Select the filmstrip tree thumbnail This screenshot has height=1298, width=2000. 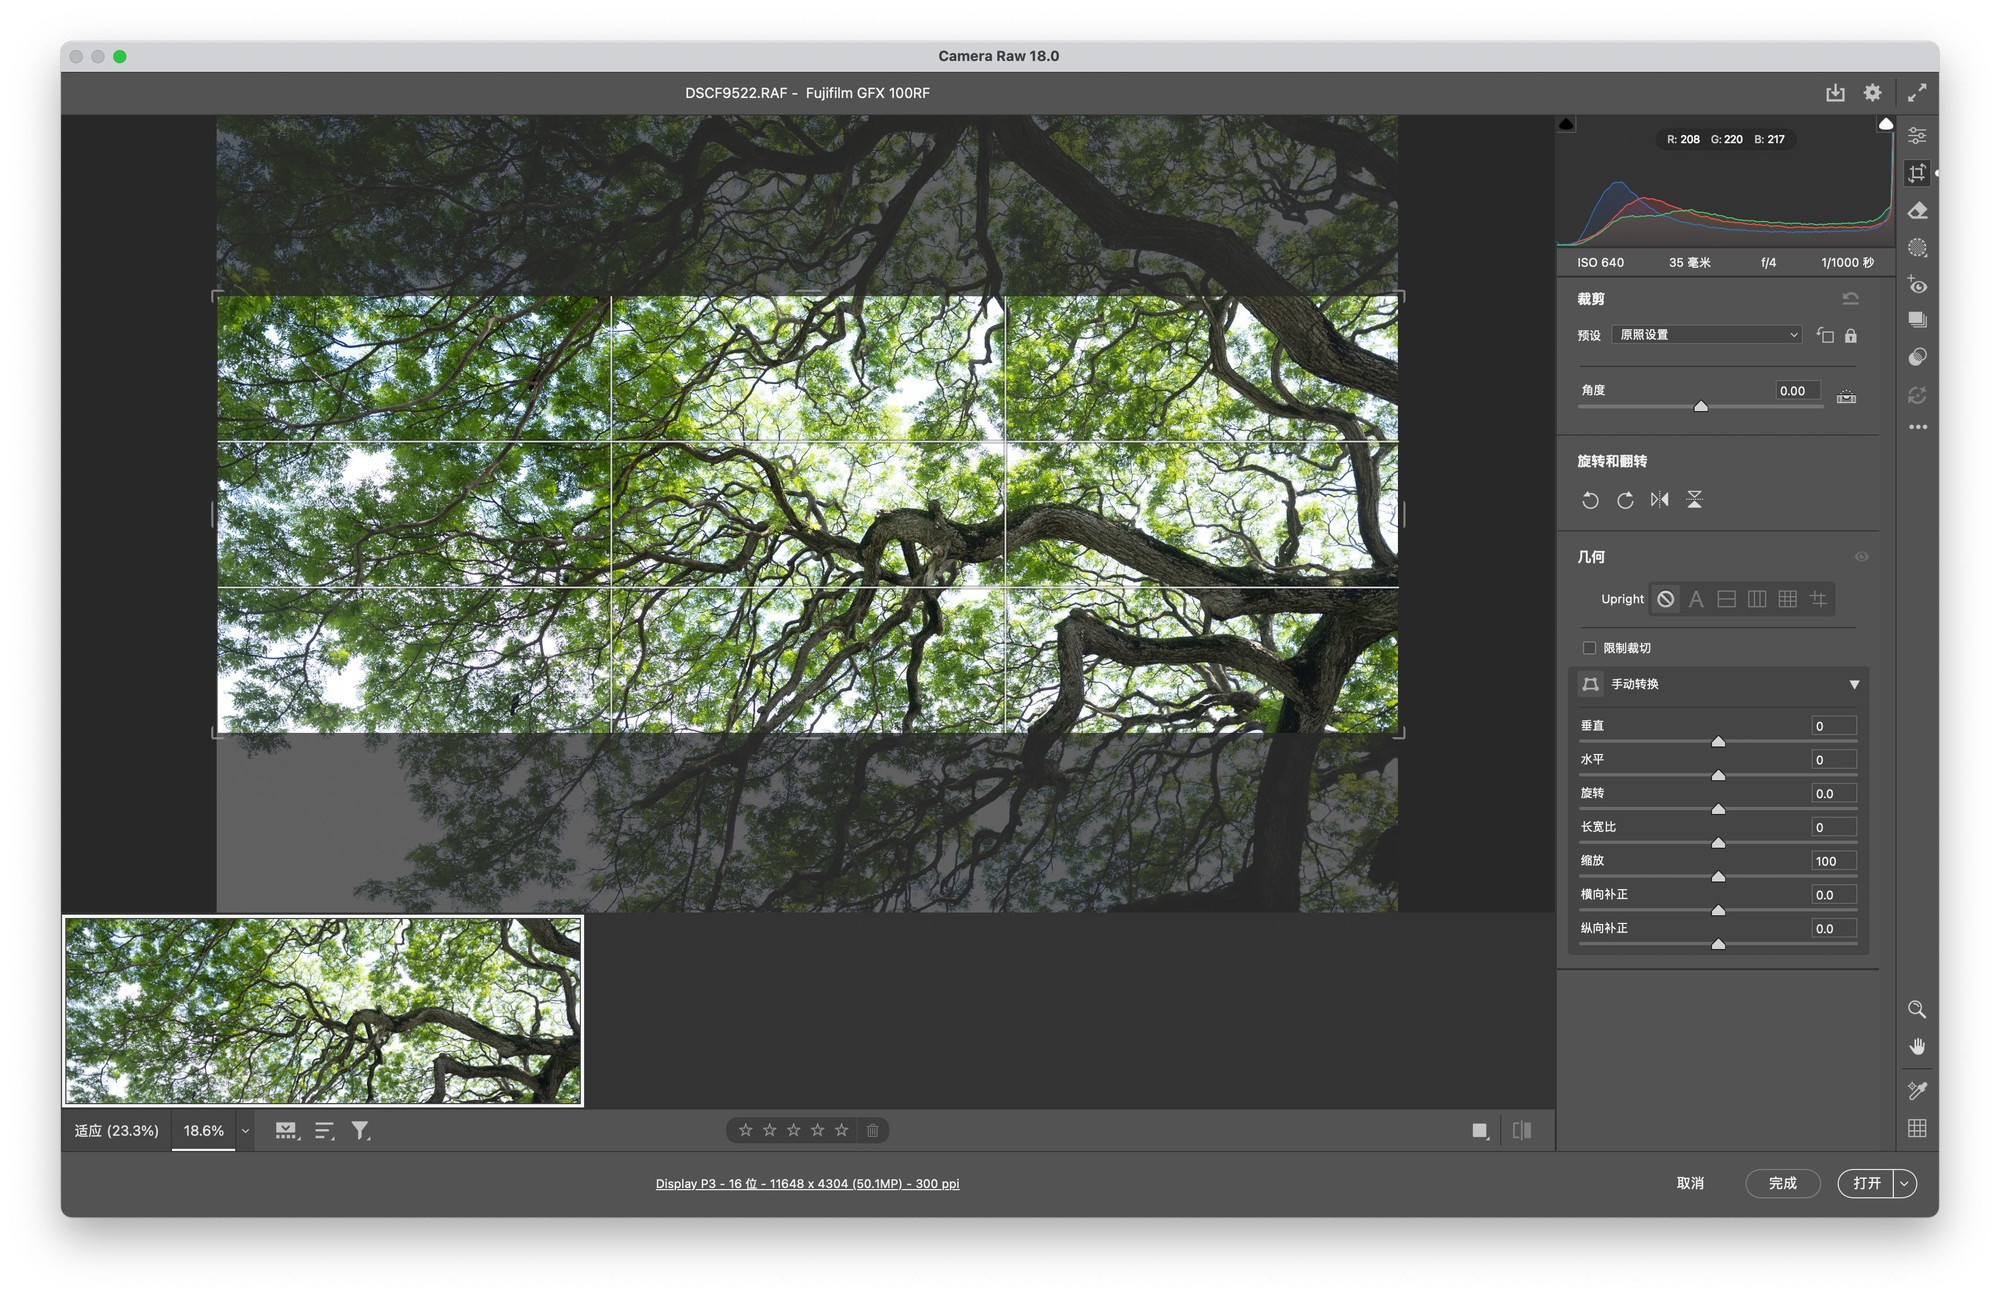coord(323,1011)
